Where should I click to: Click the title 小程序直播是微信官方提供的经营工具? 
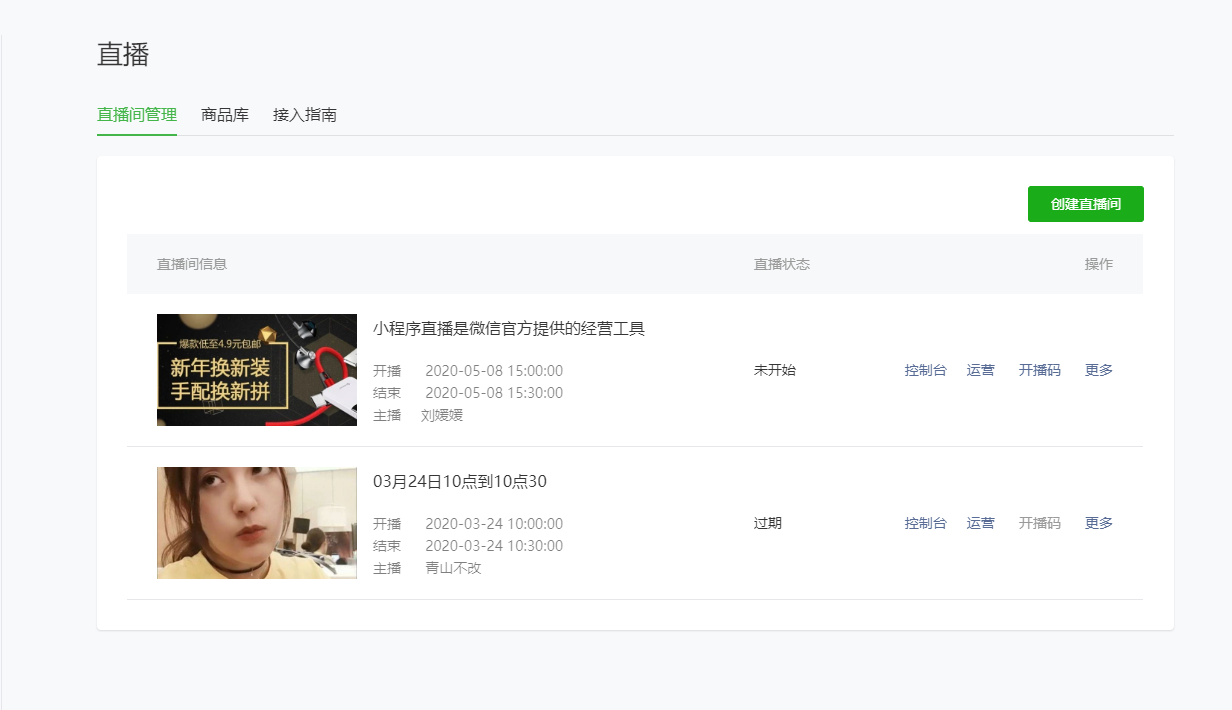point(508,329)
